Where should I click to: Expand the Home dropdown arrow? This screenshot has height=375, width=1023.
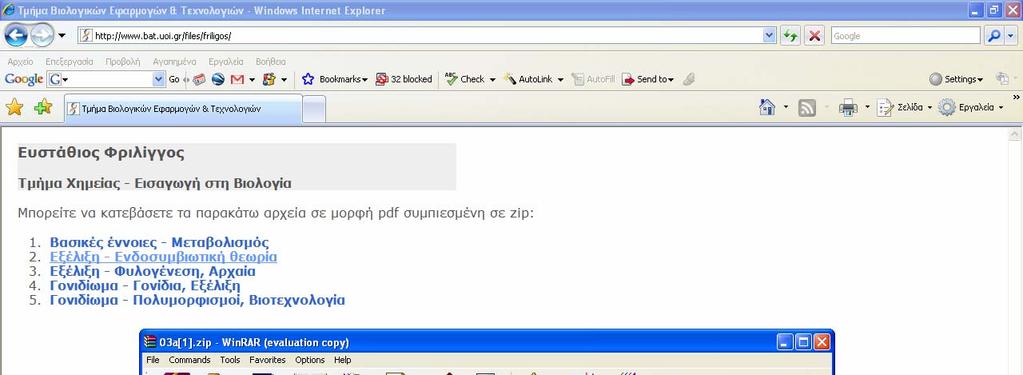786,107
